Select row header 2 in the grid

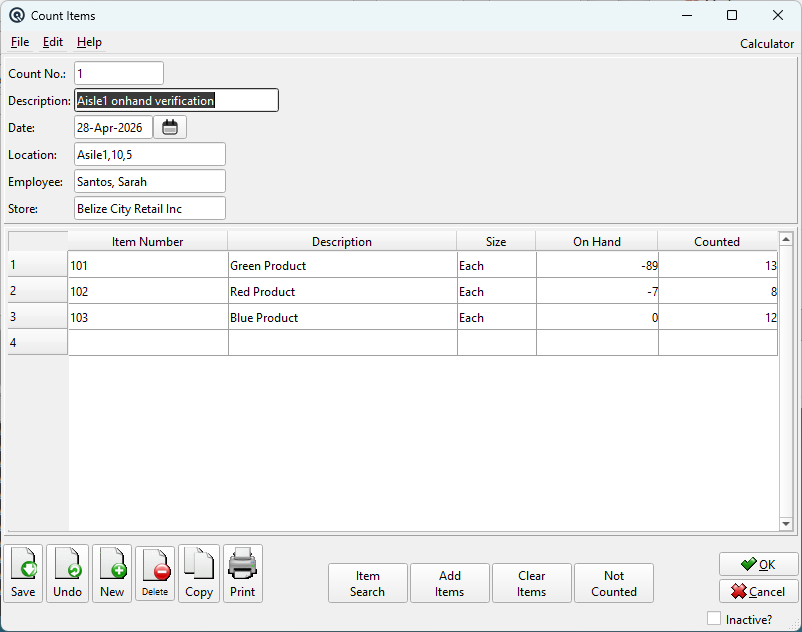(x=38, y=290)
